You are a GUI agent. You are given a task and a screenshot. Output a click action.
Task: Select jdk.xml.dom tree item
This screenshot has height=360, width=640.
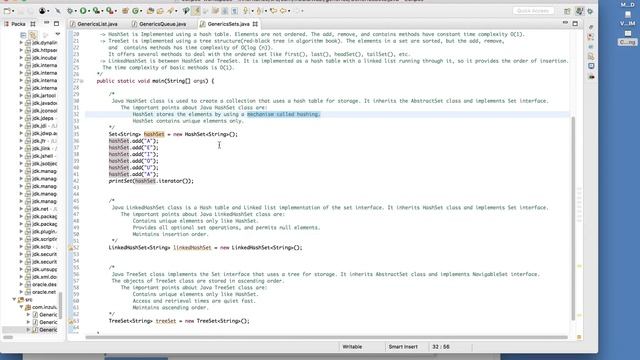44,277
